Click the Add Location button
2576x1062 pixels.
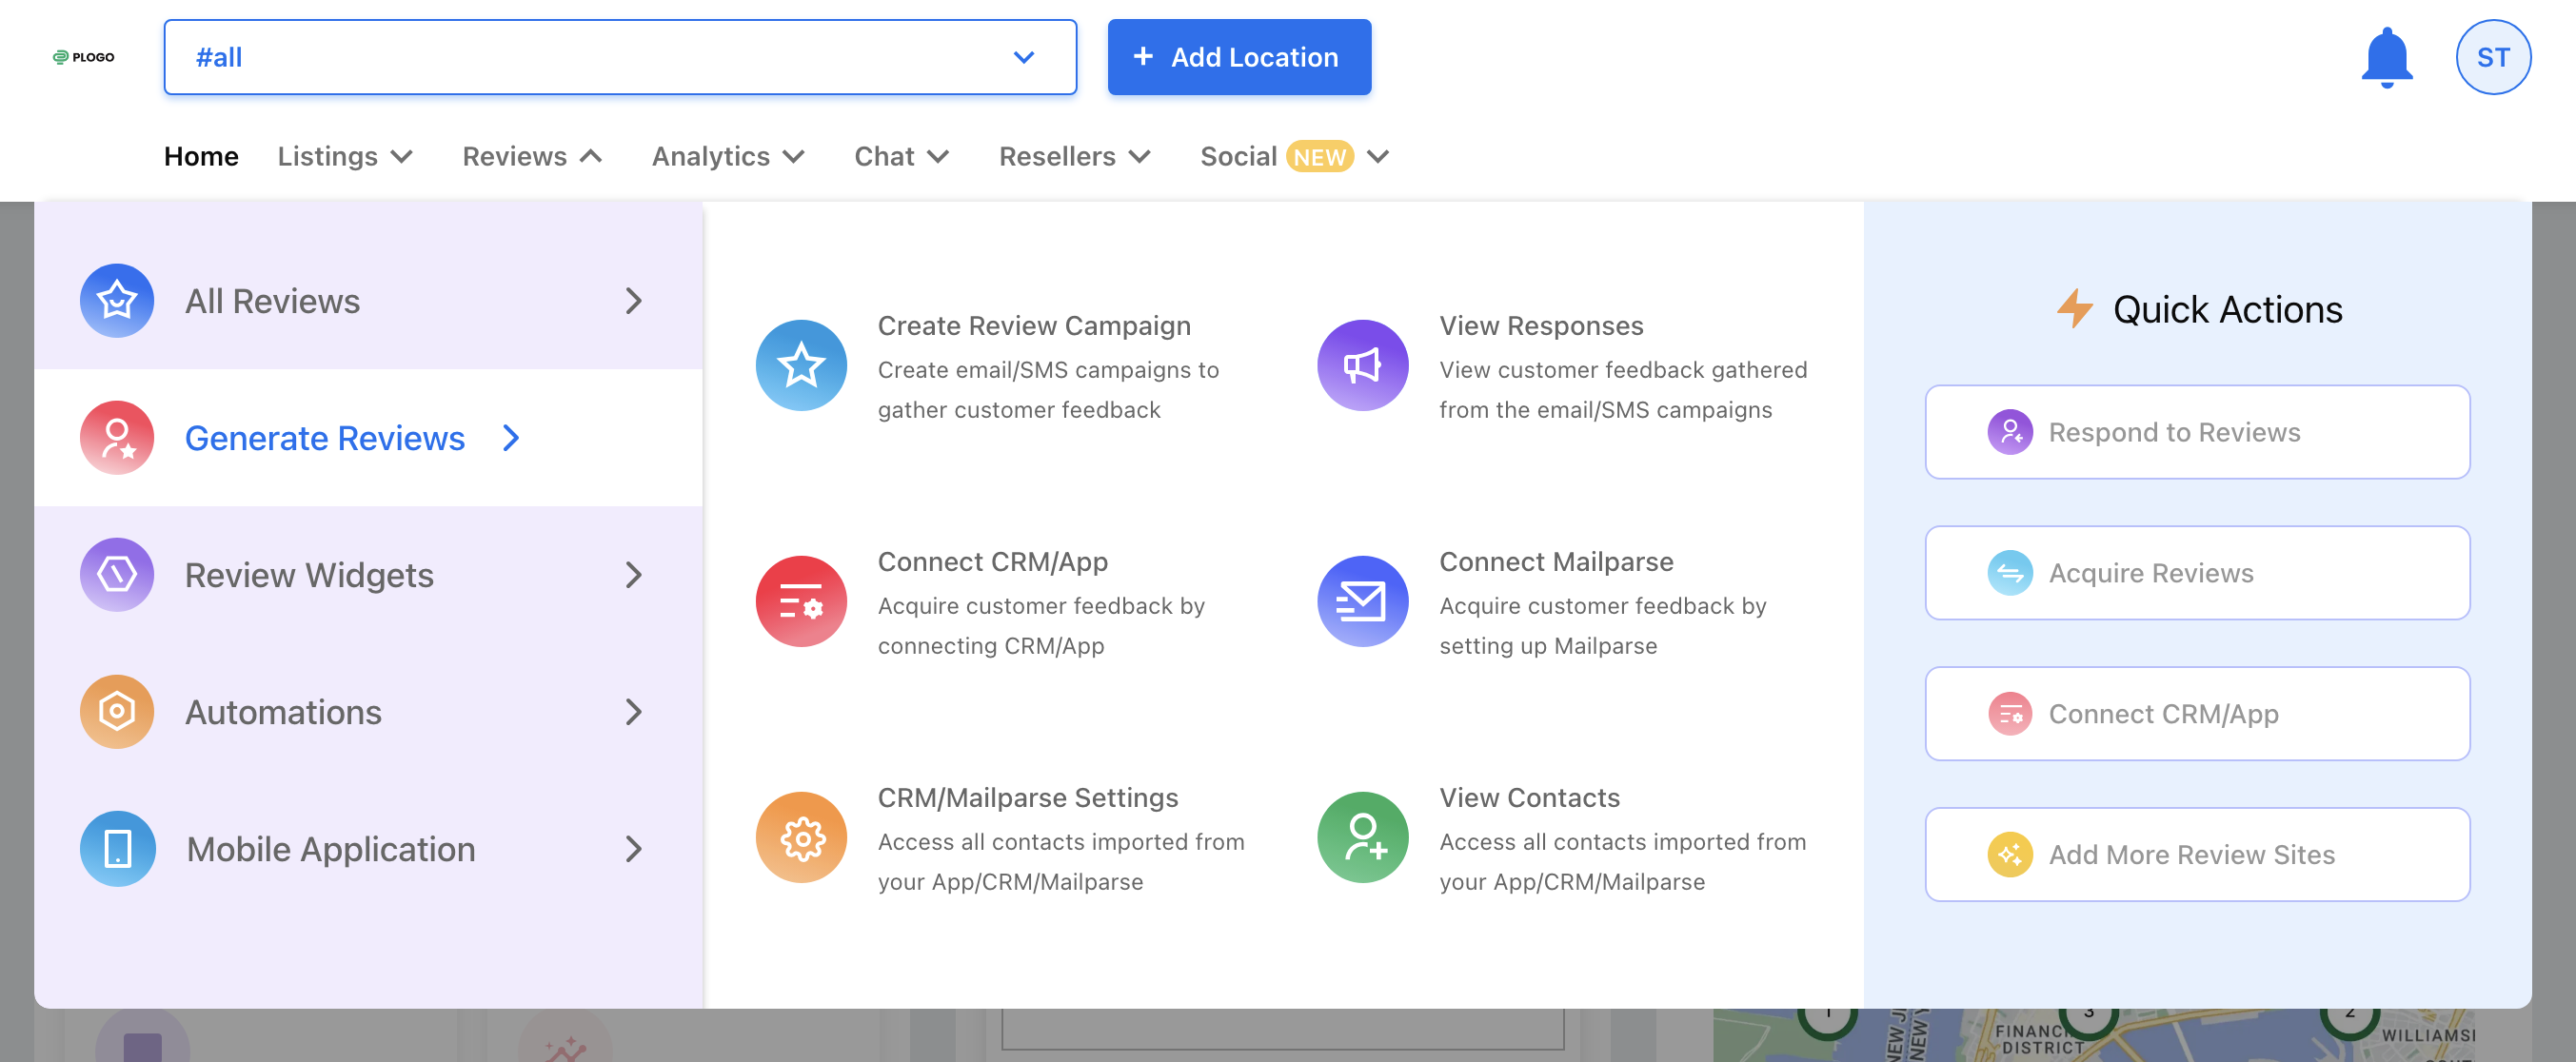coord(1238,57)
